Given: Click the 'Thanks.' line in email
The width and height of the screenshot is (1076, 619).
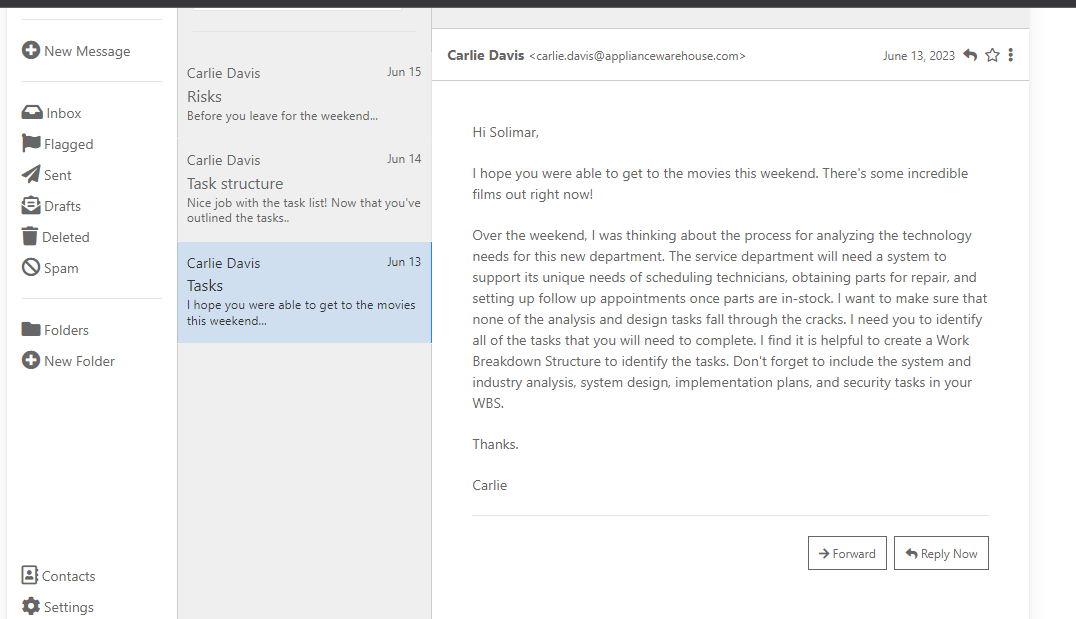Looking at the screenshot, I should pos(495,444).
